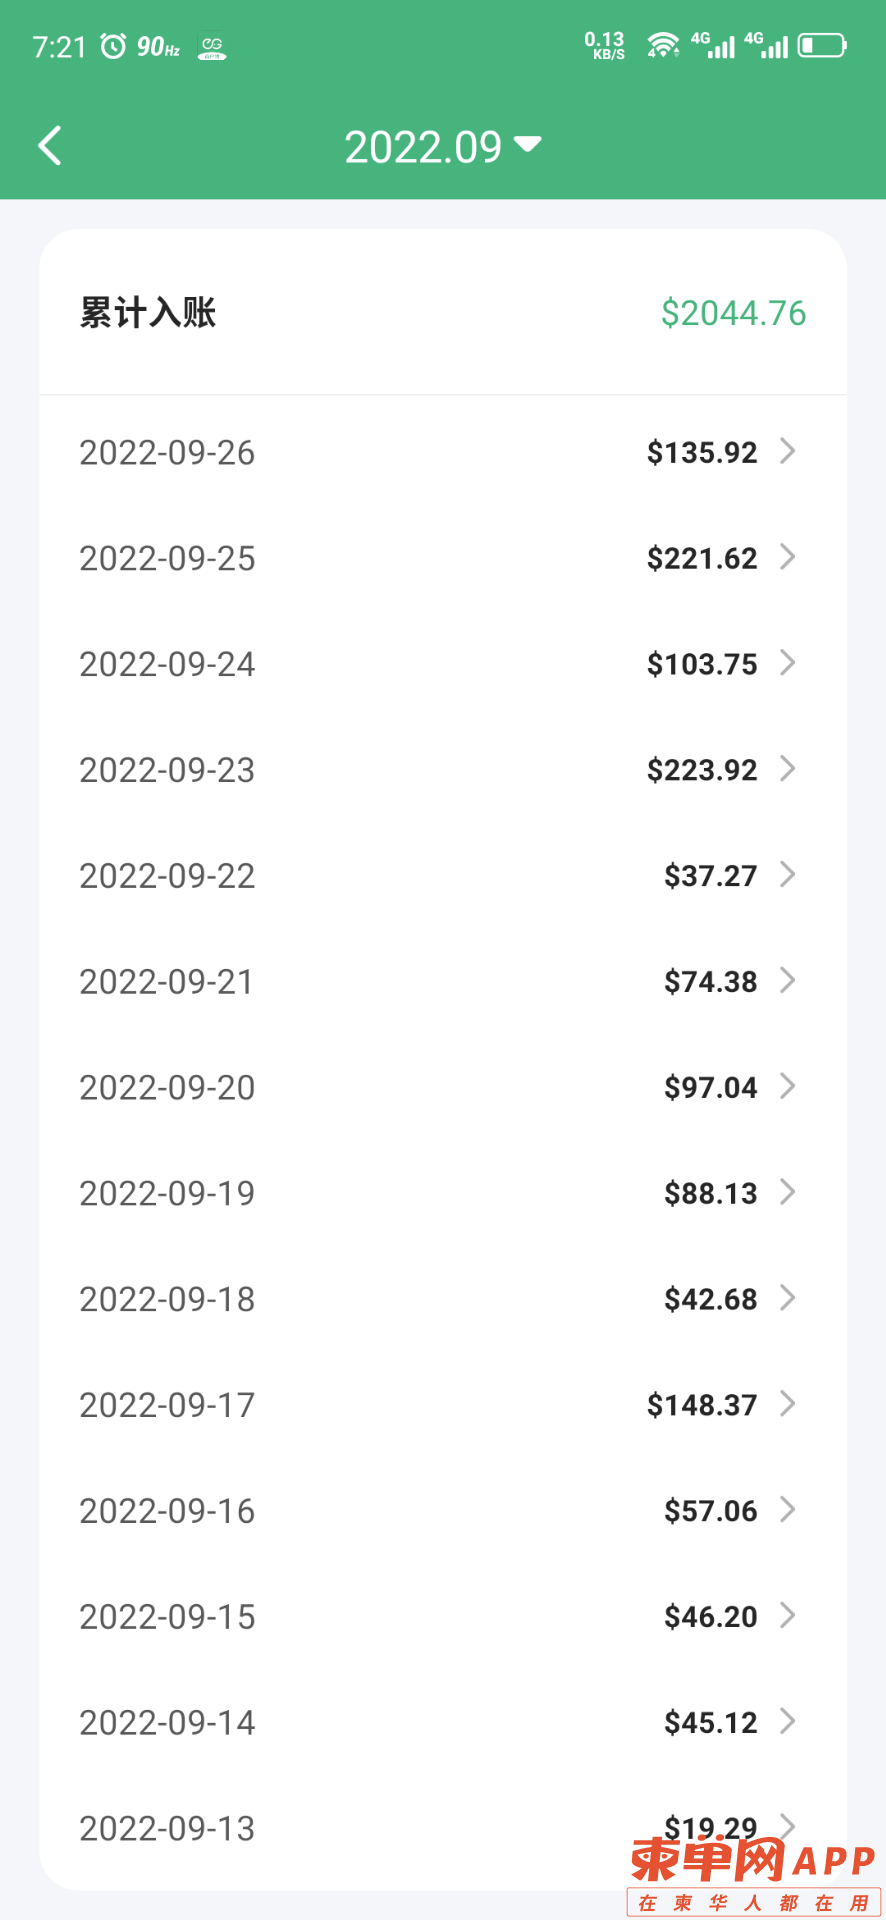Tap chevron next to $37.27
The height and width of the screenshot is (1920, 886).
pos(788,875)
